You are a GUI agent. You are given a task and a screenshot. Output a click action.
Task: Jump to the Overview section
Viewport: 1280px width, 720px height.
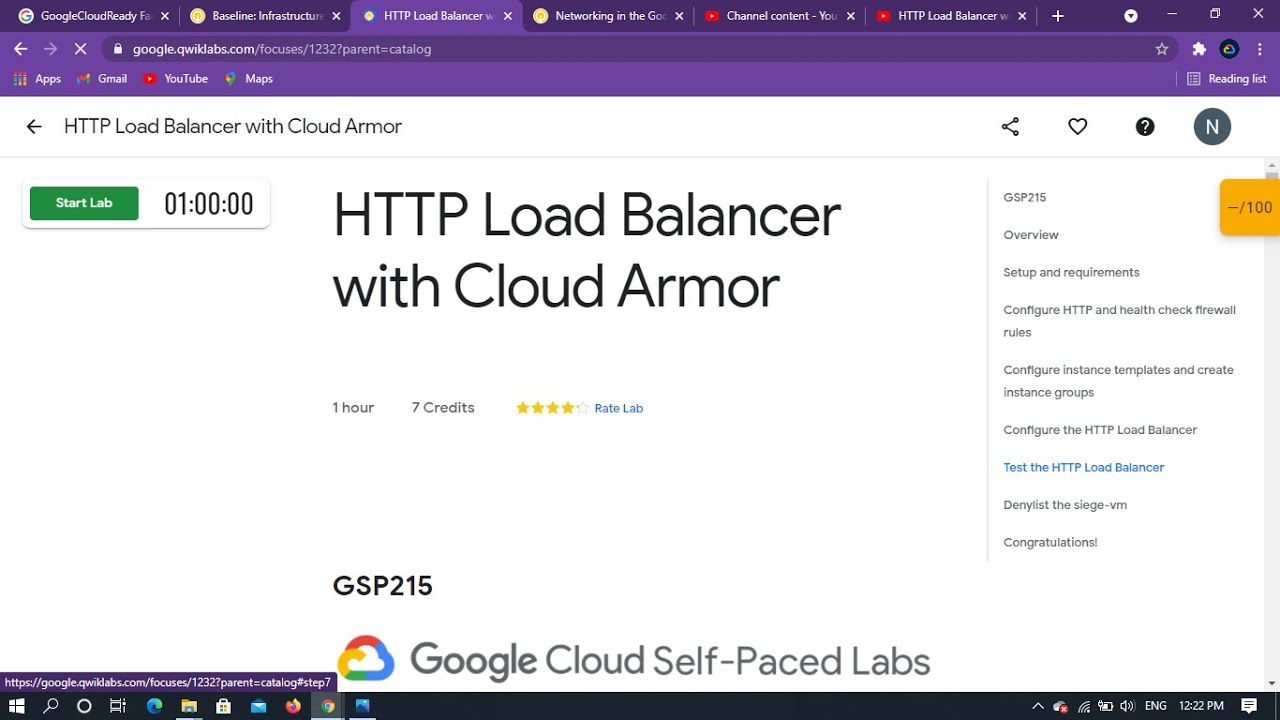pyautogui.click(x=1030, y=235)
